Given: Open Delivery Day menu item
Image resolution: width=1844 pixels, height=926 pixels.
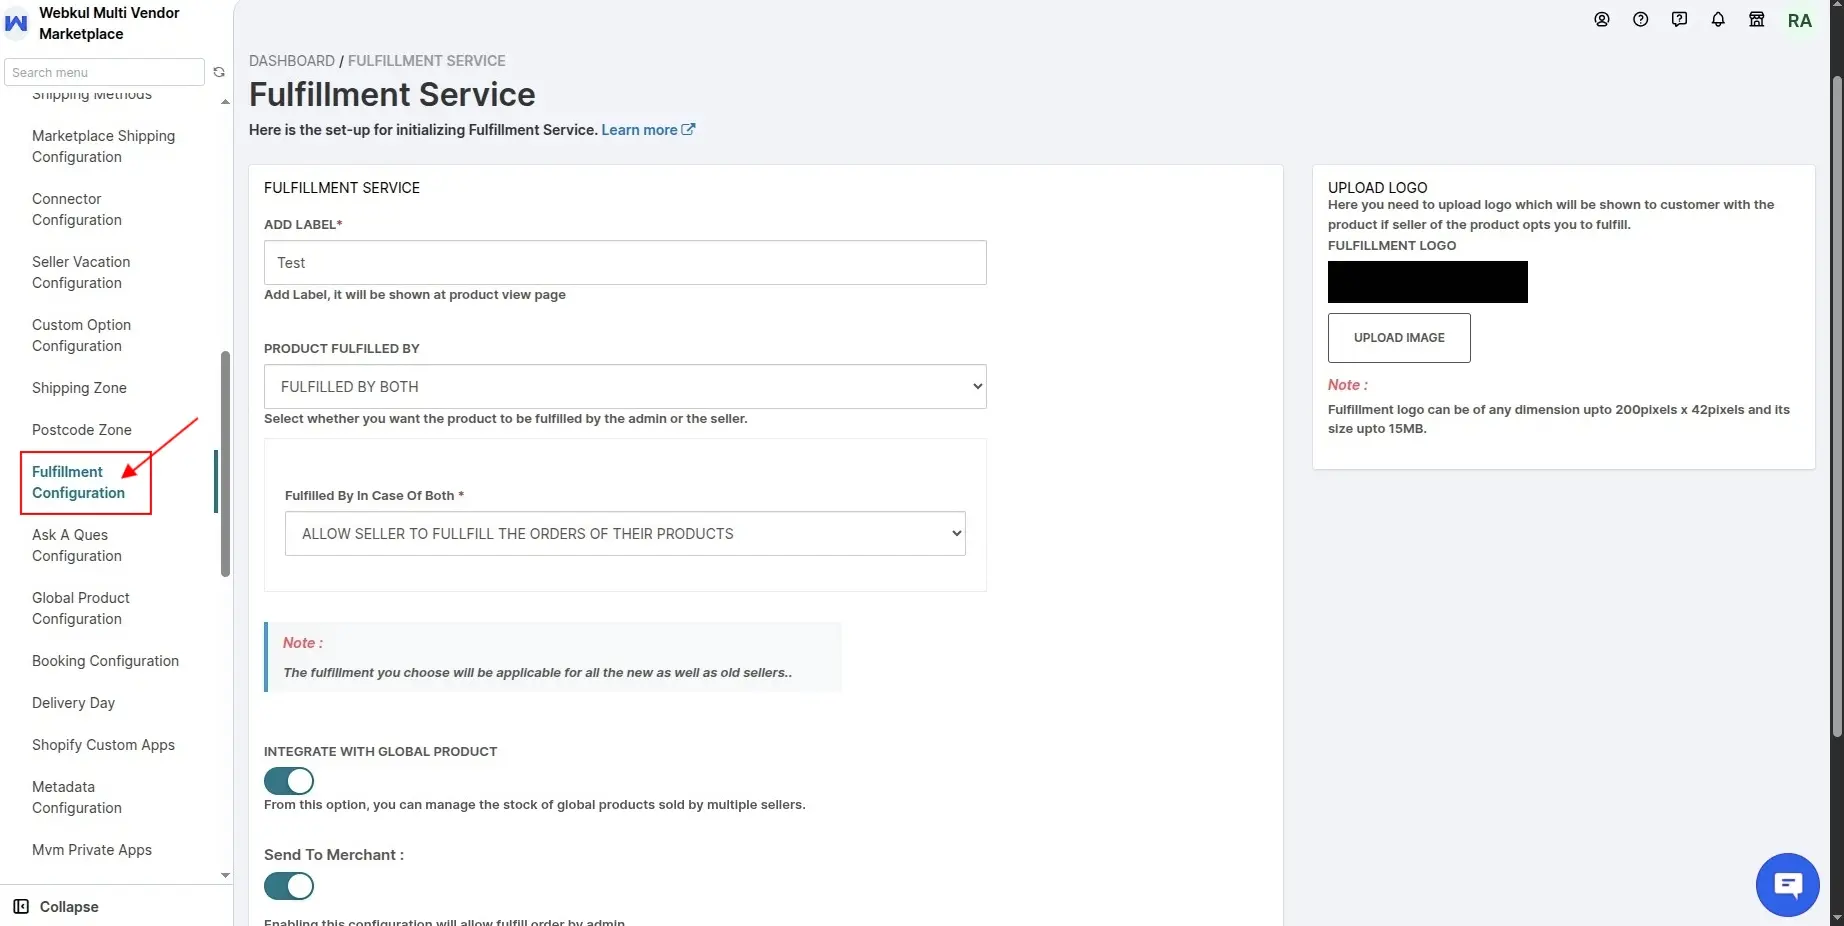Looking at the screenshot, I should point(73,703).
